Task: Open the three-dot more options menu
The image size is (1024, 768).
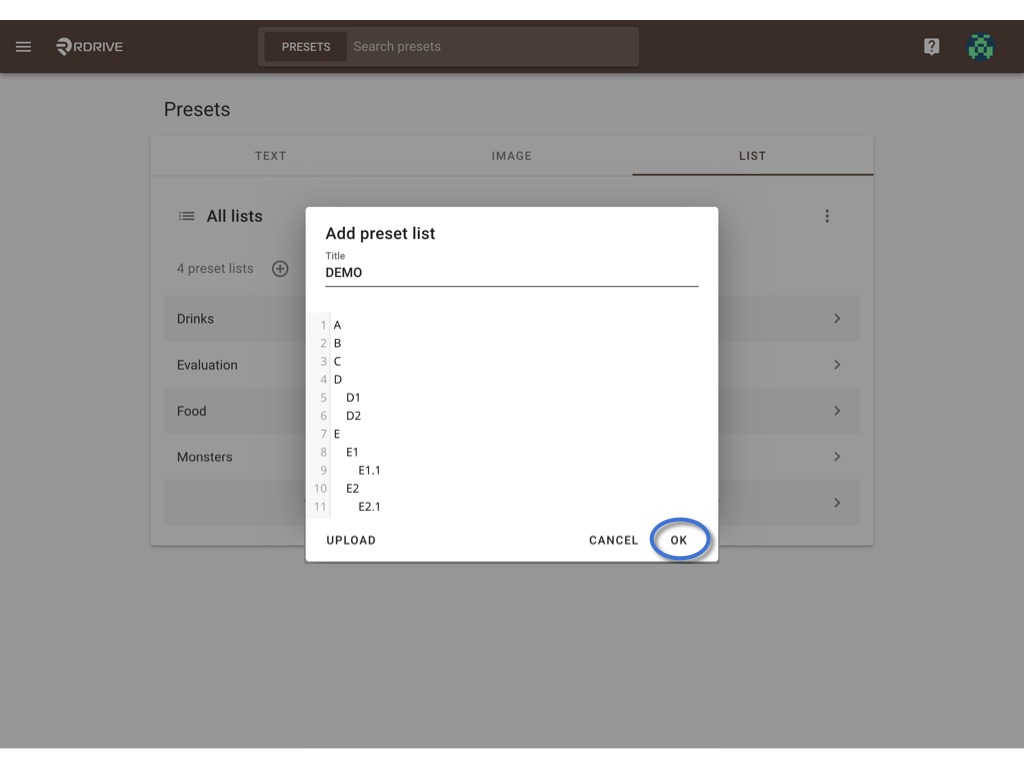Action: point(827,216)
